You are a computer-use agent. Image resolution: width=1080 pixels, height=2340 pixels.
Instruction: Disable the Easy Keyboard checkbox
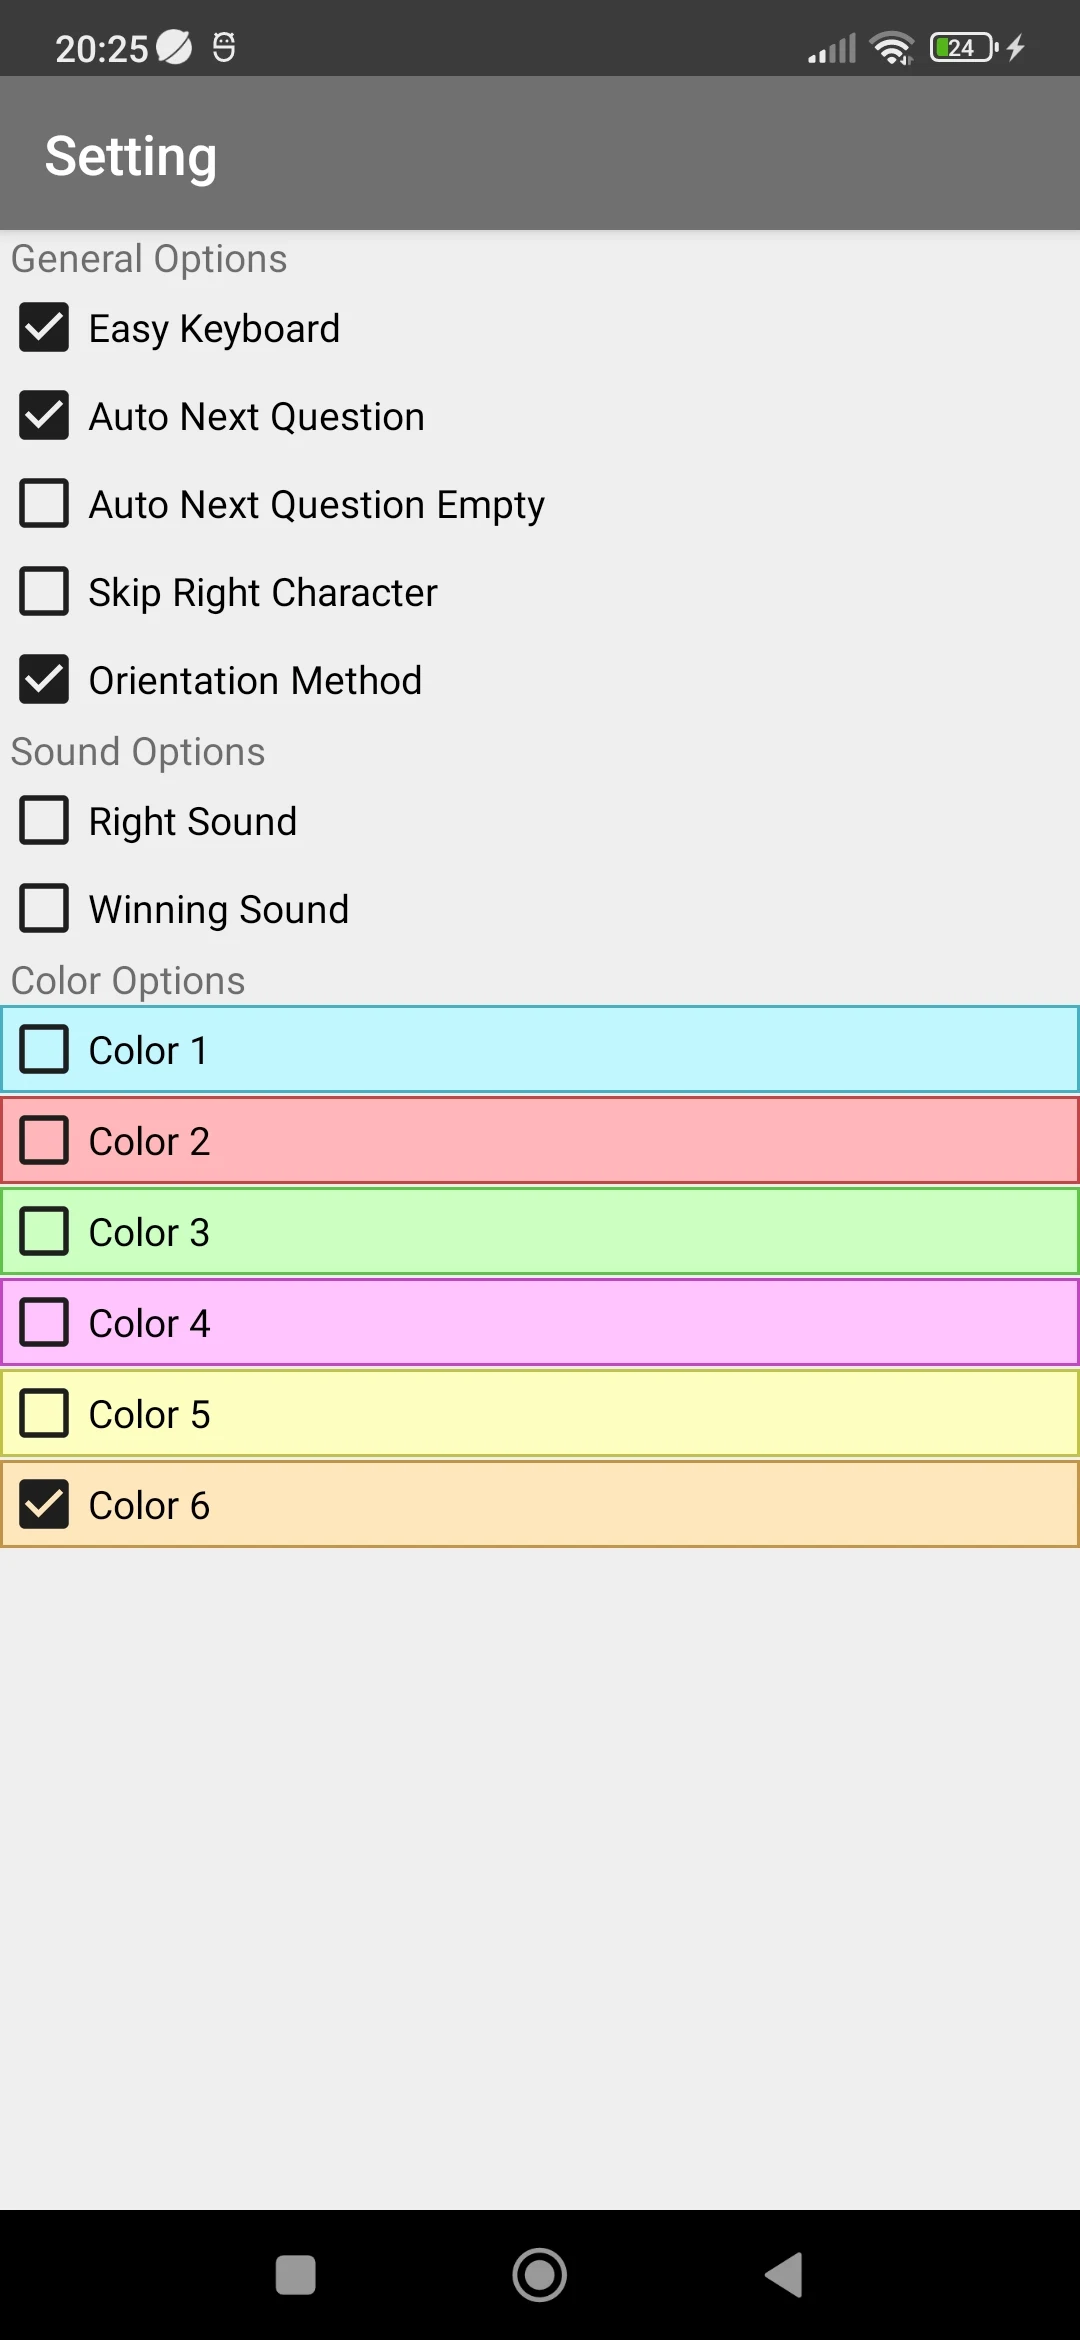(44, 328)
